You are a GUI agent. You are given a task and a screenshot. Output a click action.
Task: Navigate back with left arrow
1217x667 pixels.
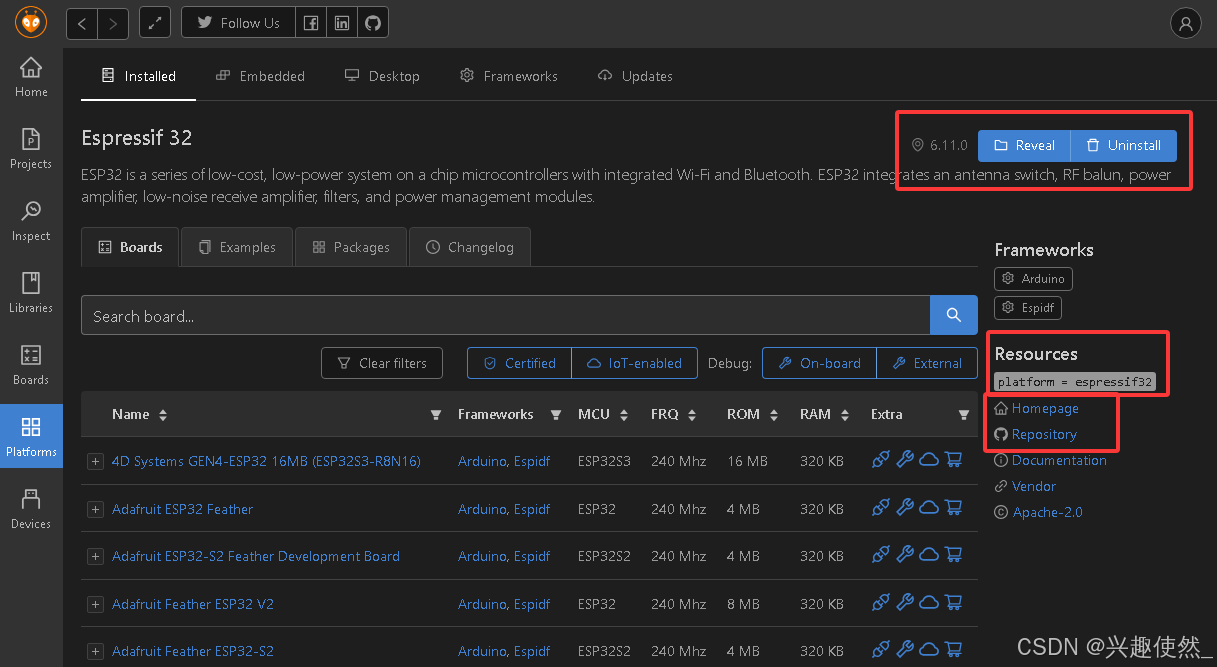(x=82, y=23)
